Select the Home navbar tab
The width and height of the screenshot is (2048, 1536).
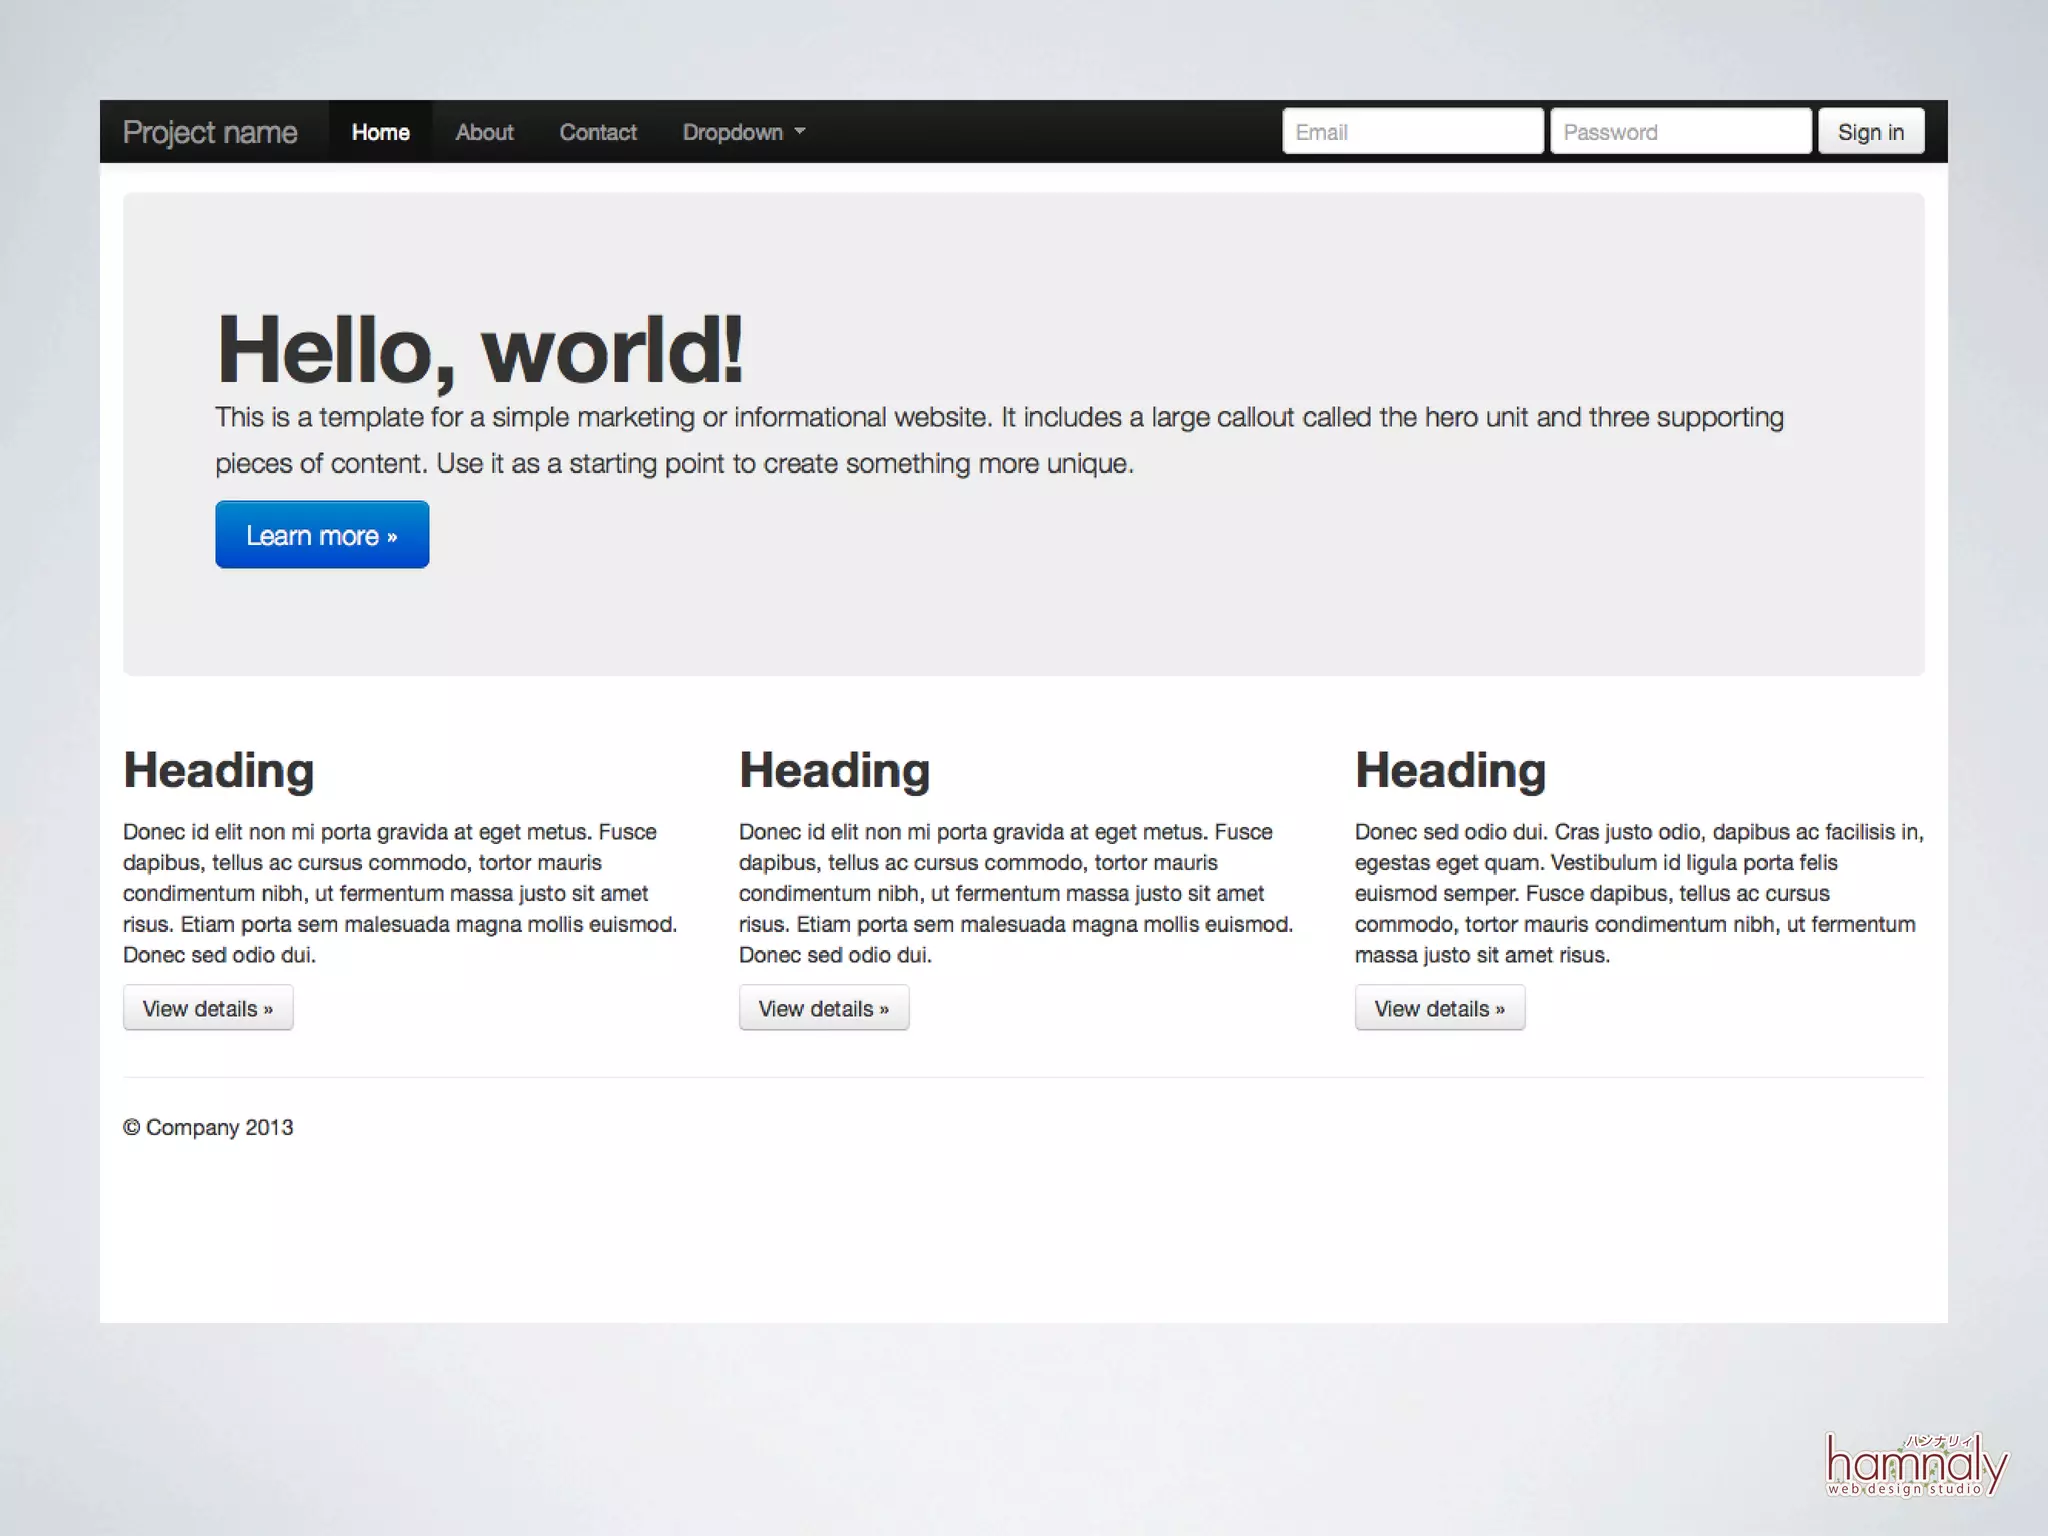380,132
